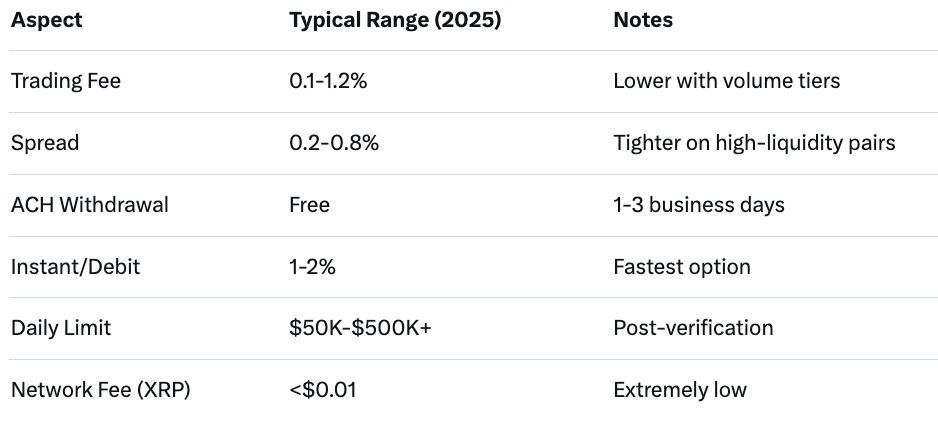Click Tighter on high-liquidity pairs note
Image resolution: width=938 pixels, height=430 pixels.
(754, 143)
